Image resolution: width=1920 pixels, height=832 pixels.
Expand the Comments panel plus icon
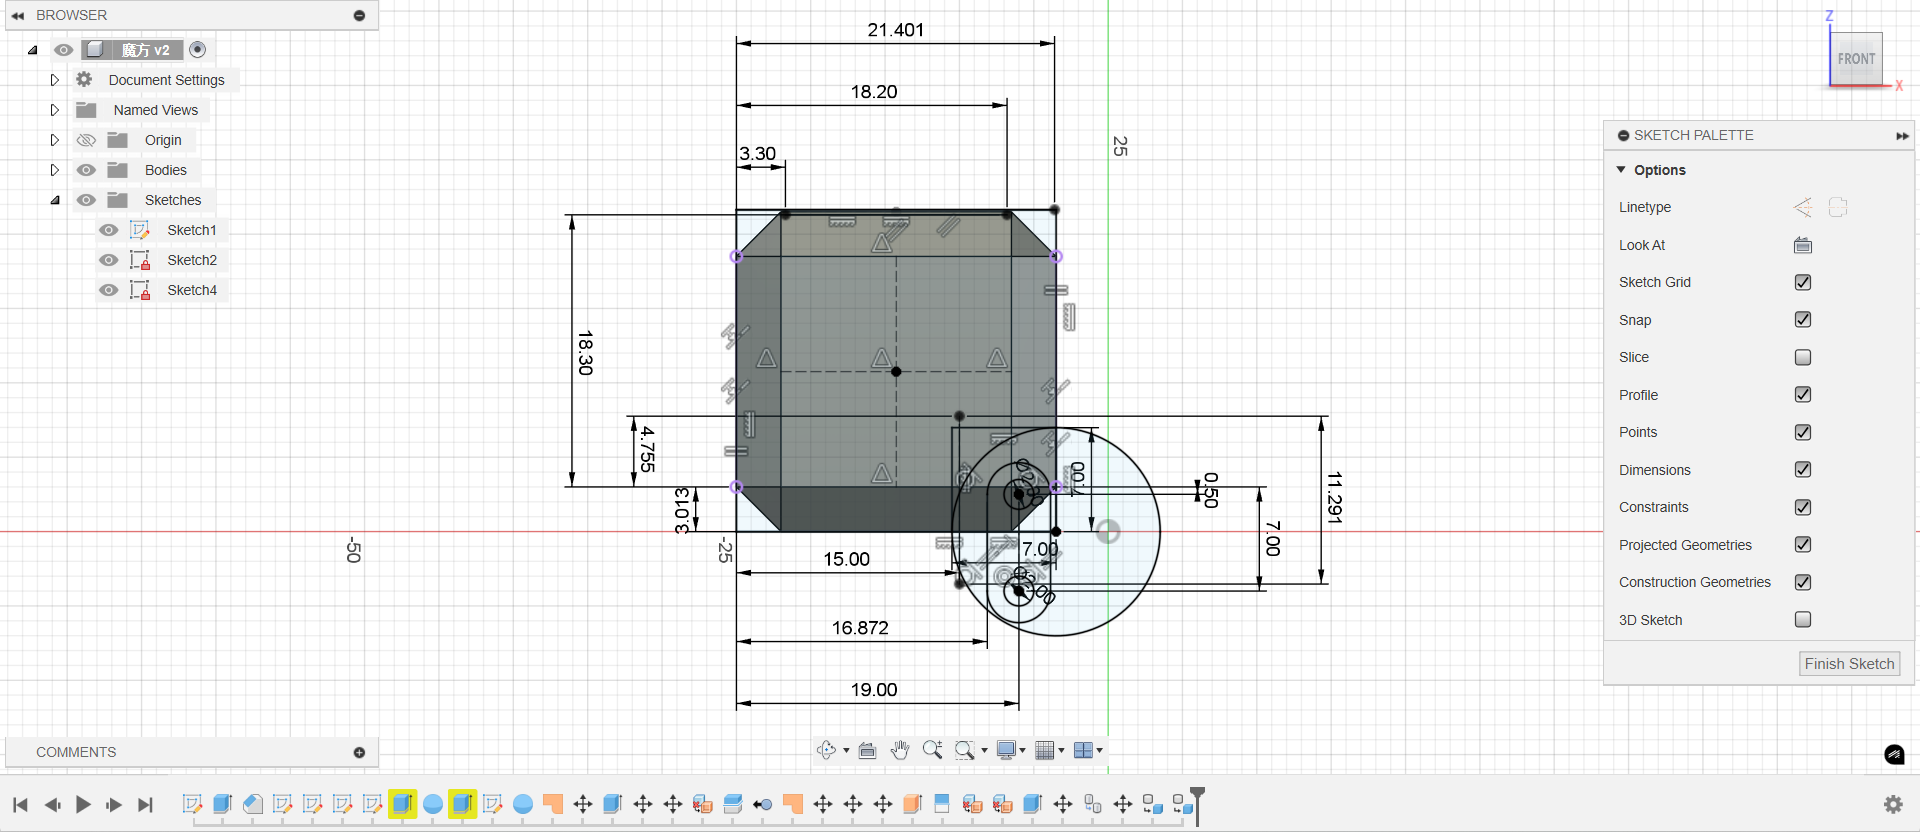[x=360, y=752]
